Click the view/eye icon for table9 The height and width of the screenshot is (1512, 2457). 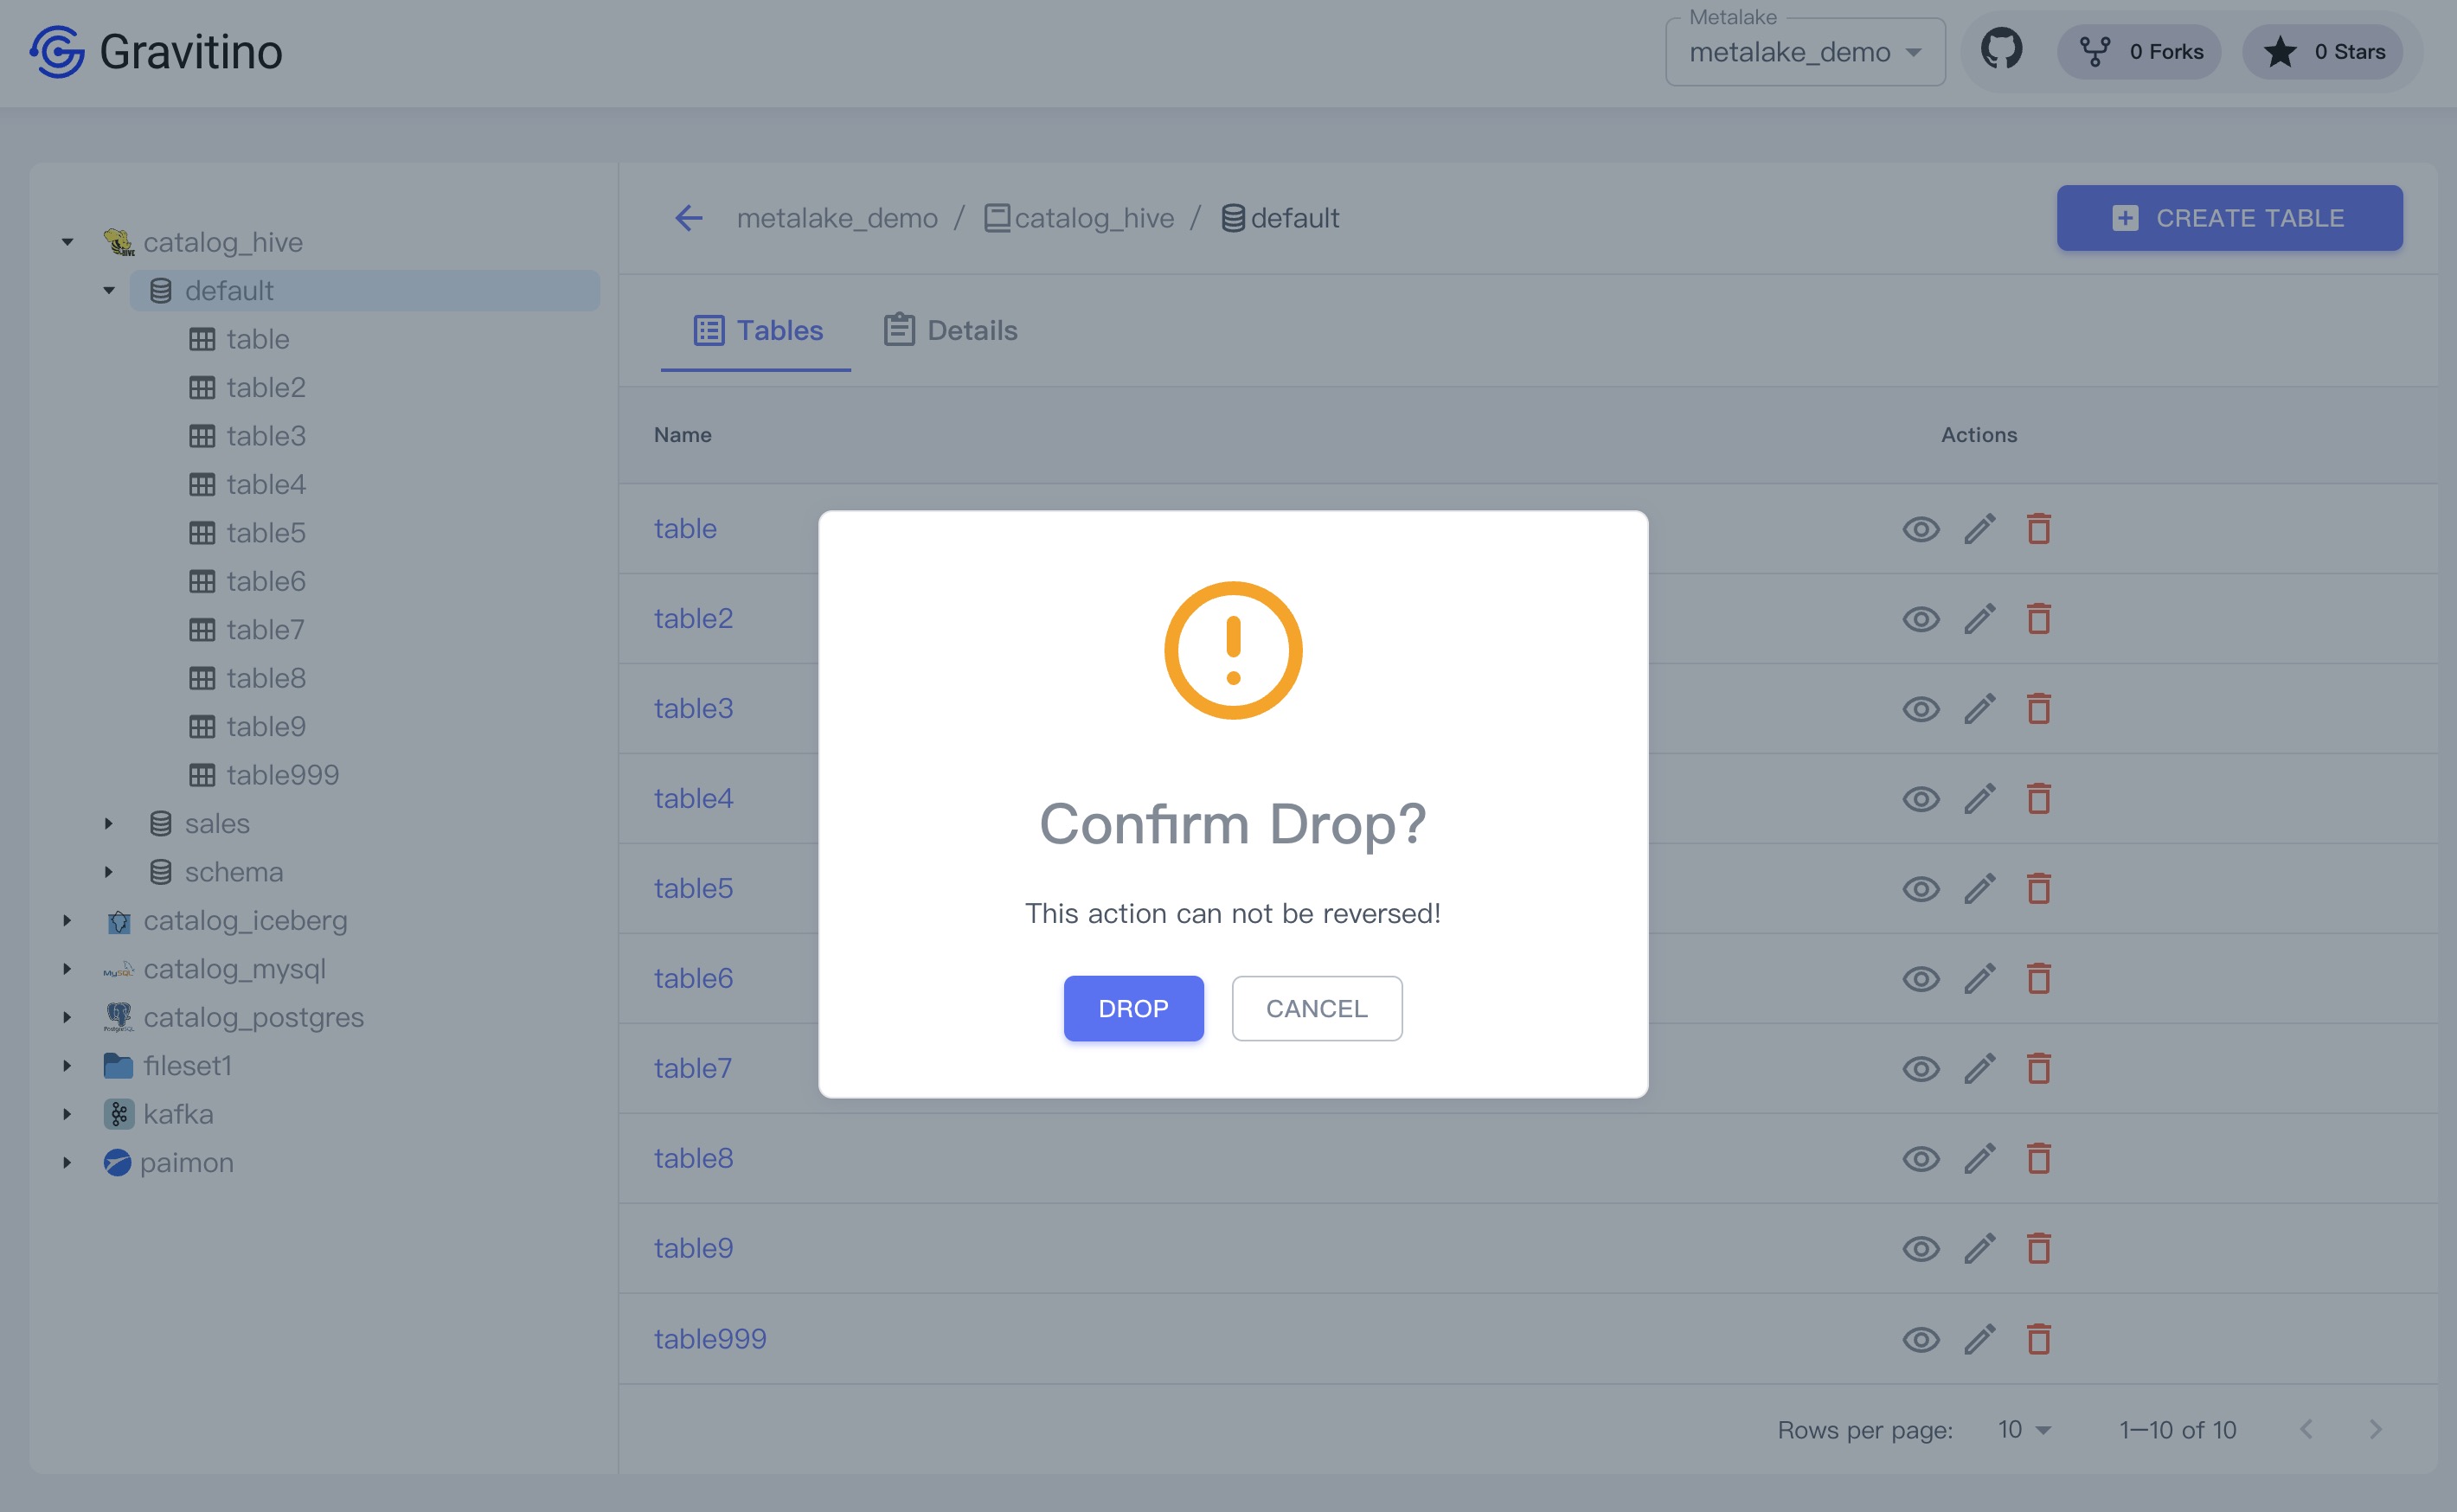point(1921,1247)
